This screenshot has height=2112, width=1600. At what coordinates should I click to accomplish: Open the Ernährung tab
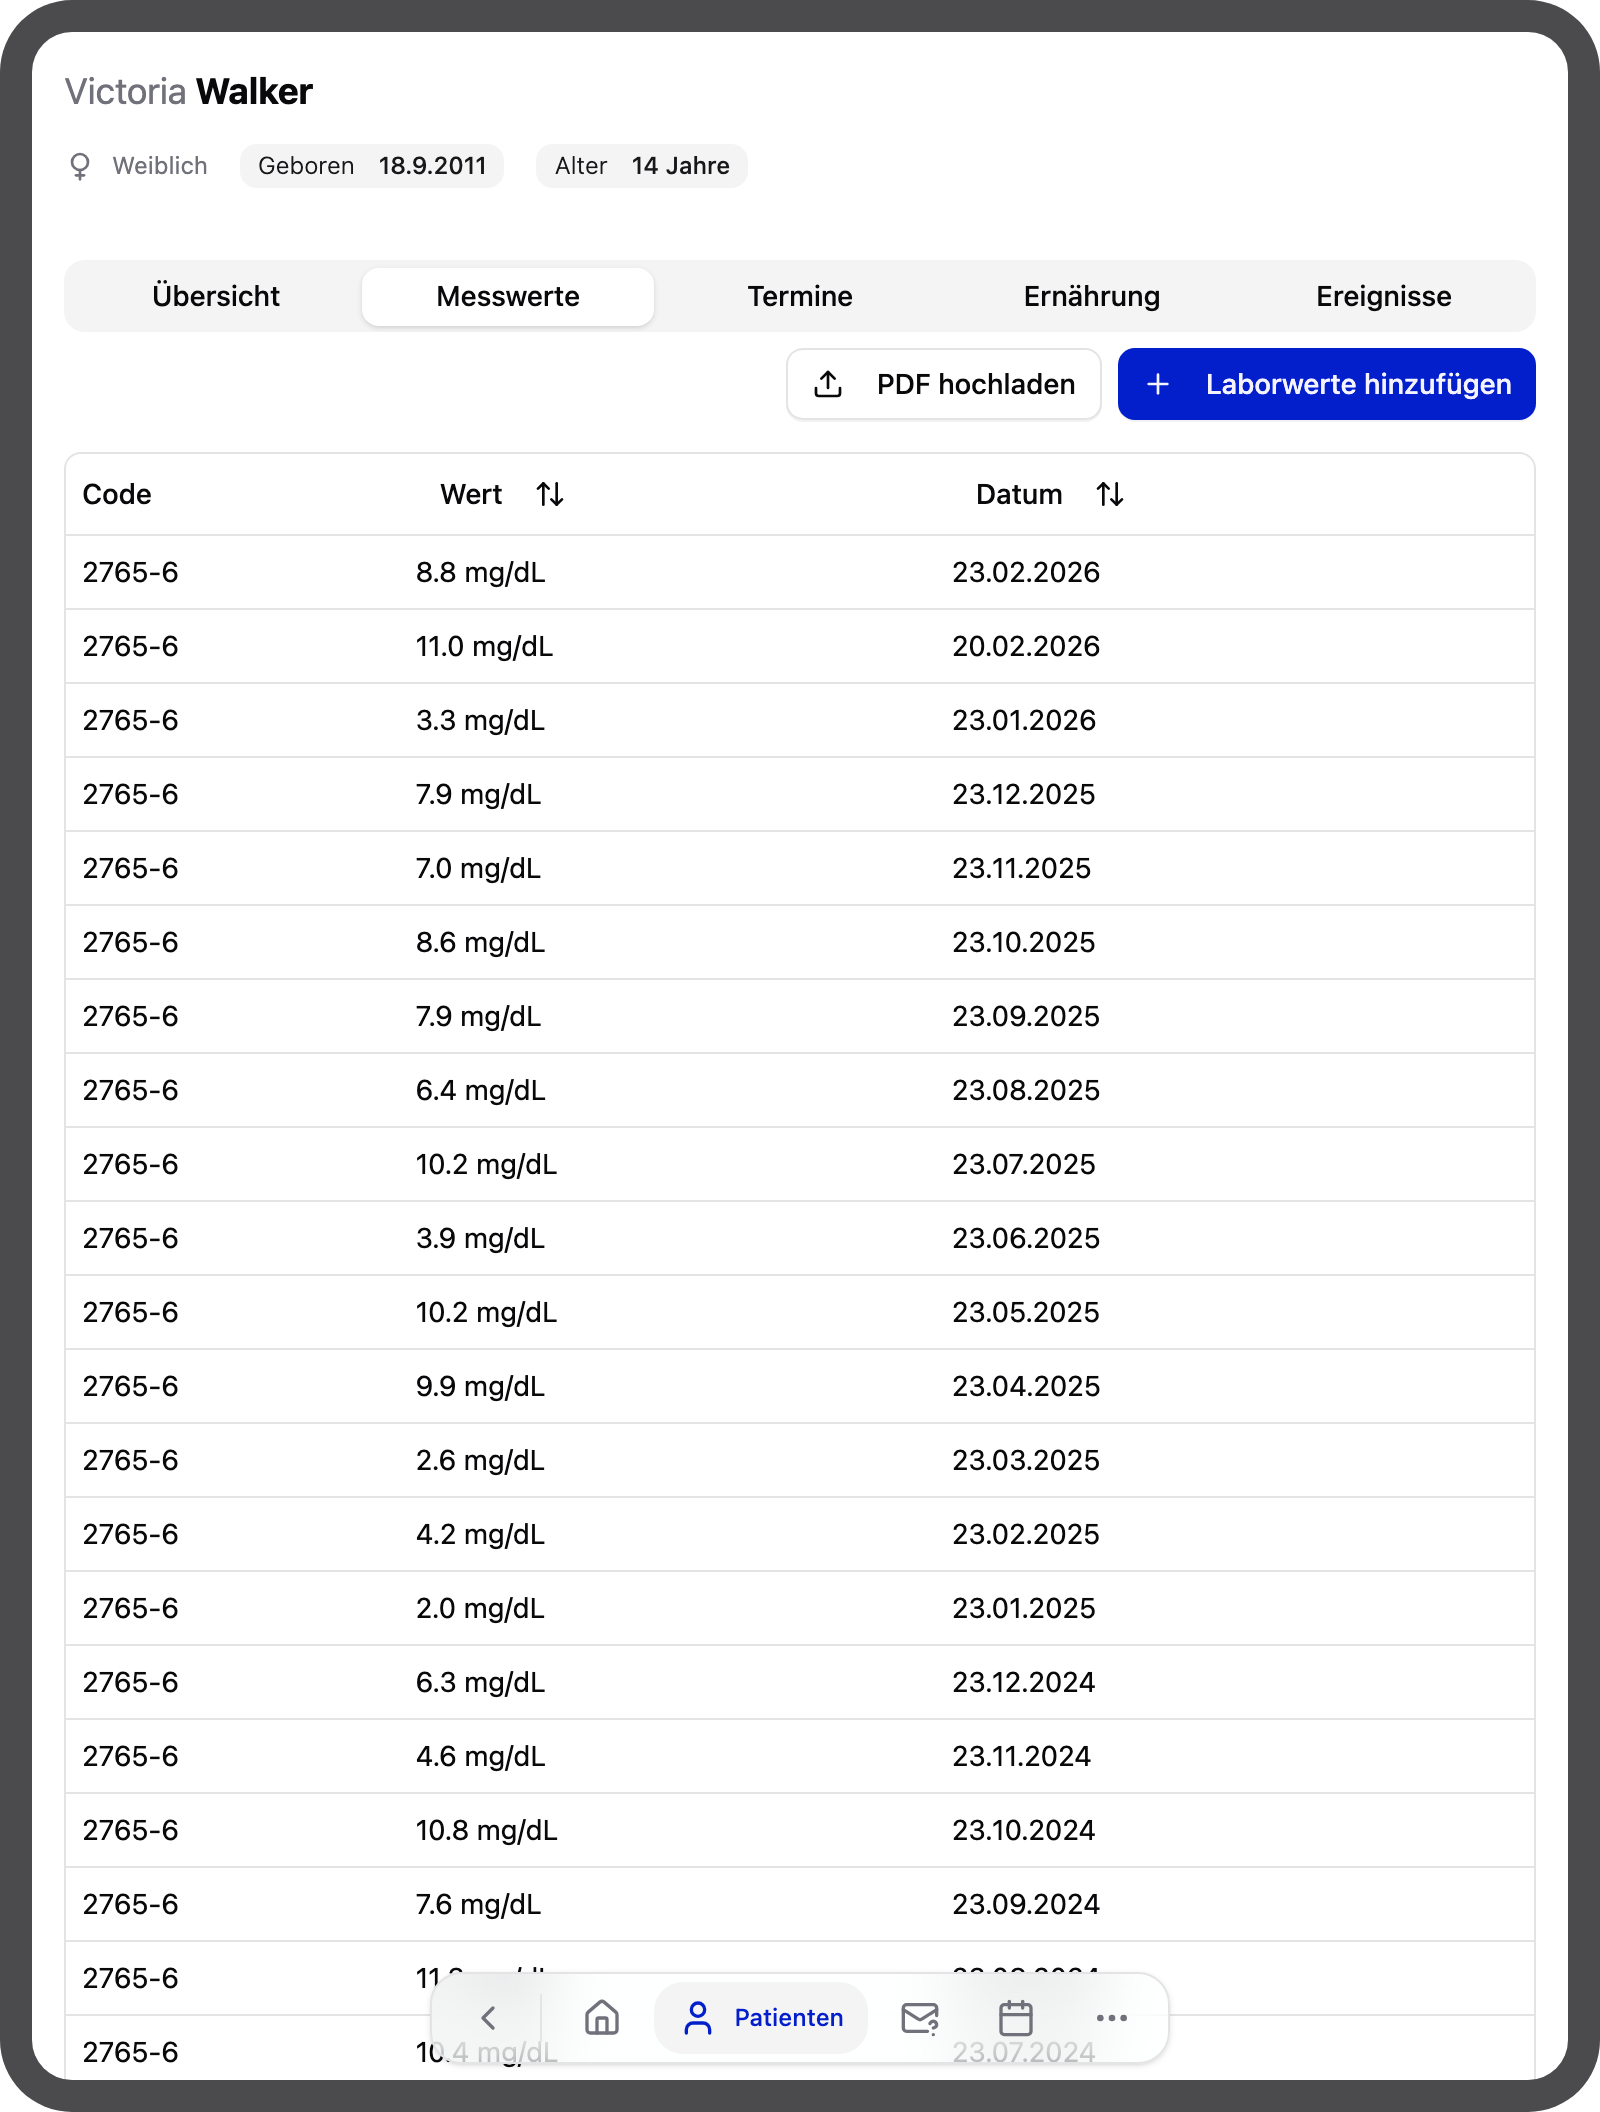pyautogui.click(x=1092, y=296)
